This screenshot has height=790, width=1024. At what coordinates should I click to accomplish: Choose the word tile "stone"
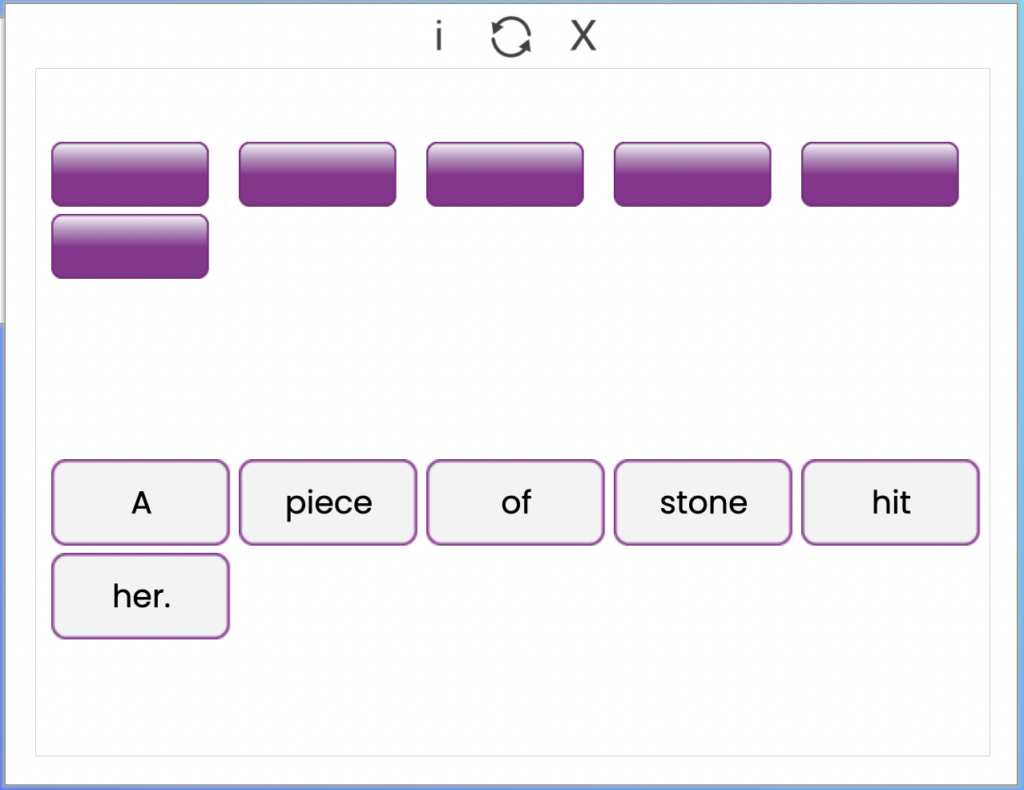[703, 502]
